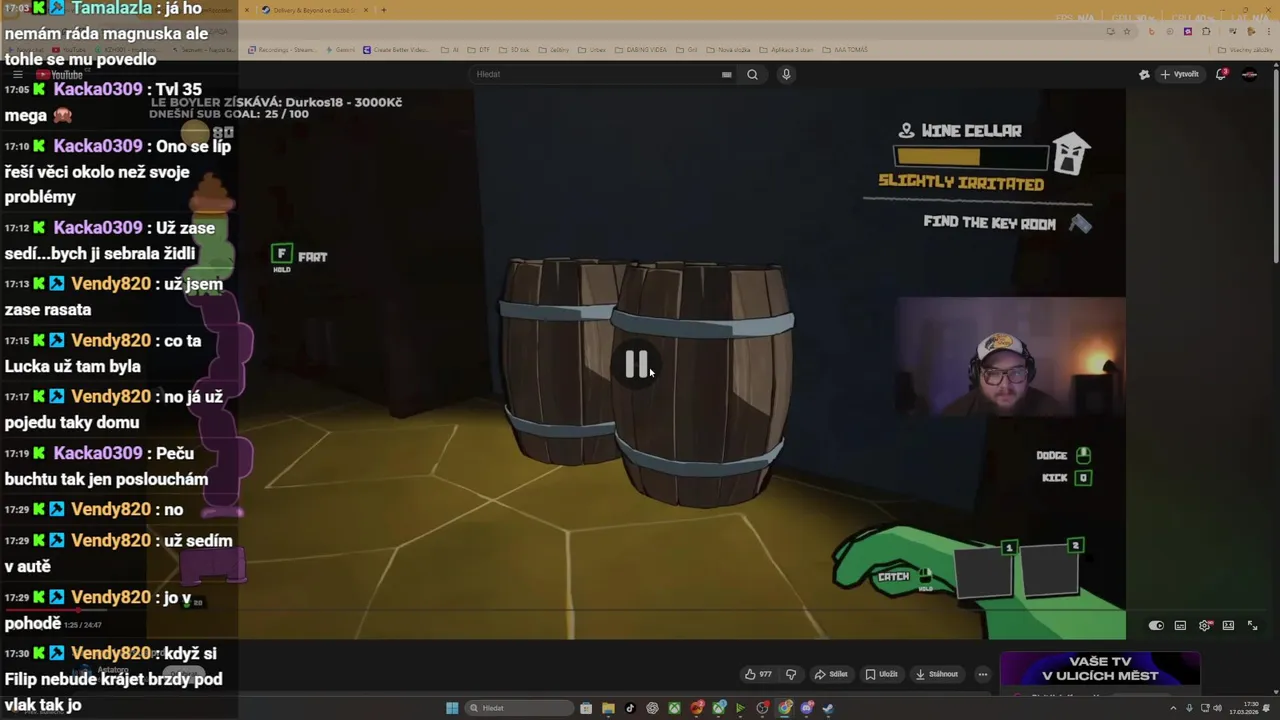This screenshot has height=720, width=1280.
Task: Switch to Delivery & Beyond browser tab
Action: click(313, 10)
